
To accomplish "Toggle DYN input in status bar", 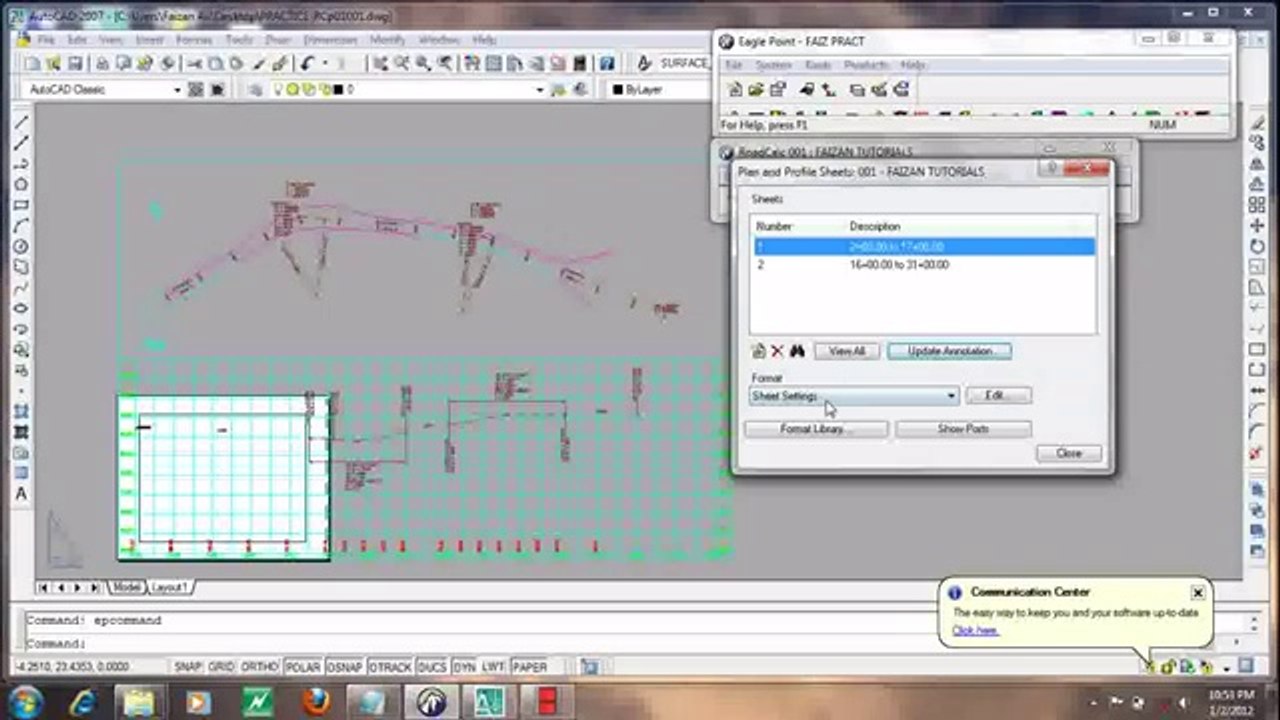I will pos(464,667).
